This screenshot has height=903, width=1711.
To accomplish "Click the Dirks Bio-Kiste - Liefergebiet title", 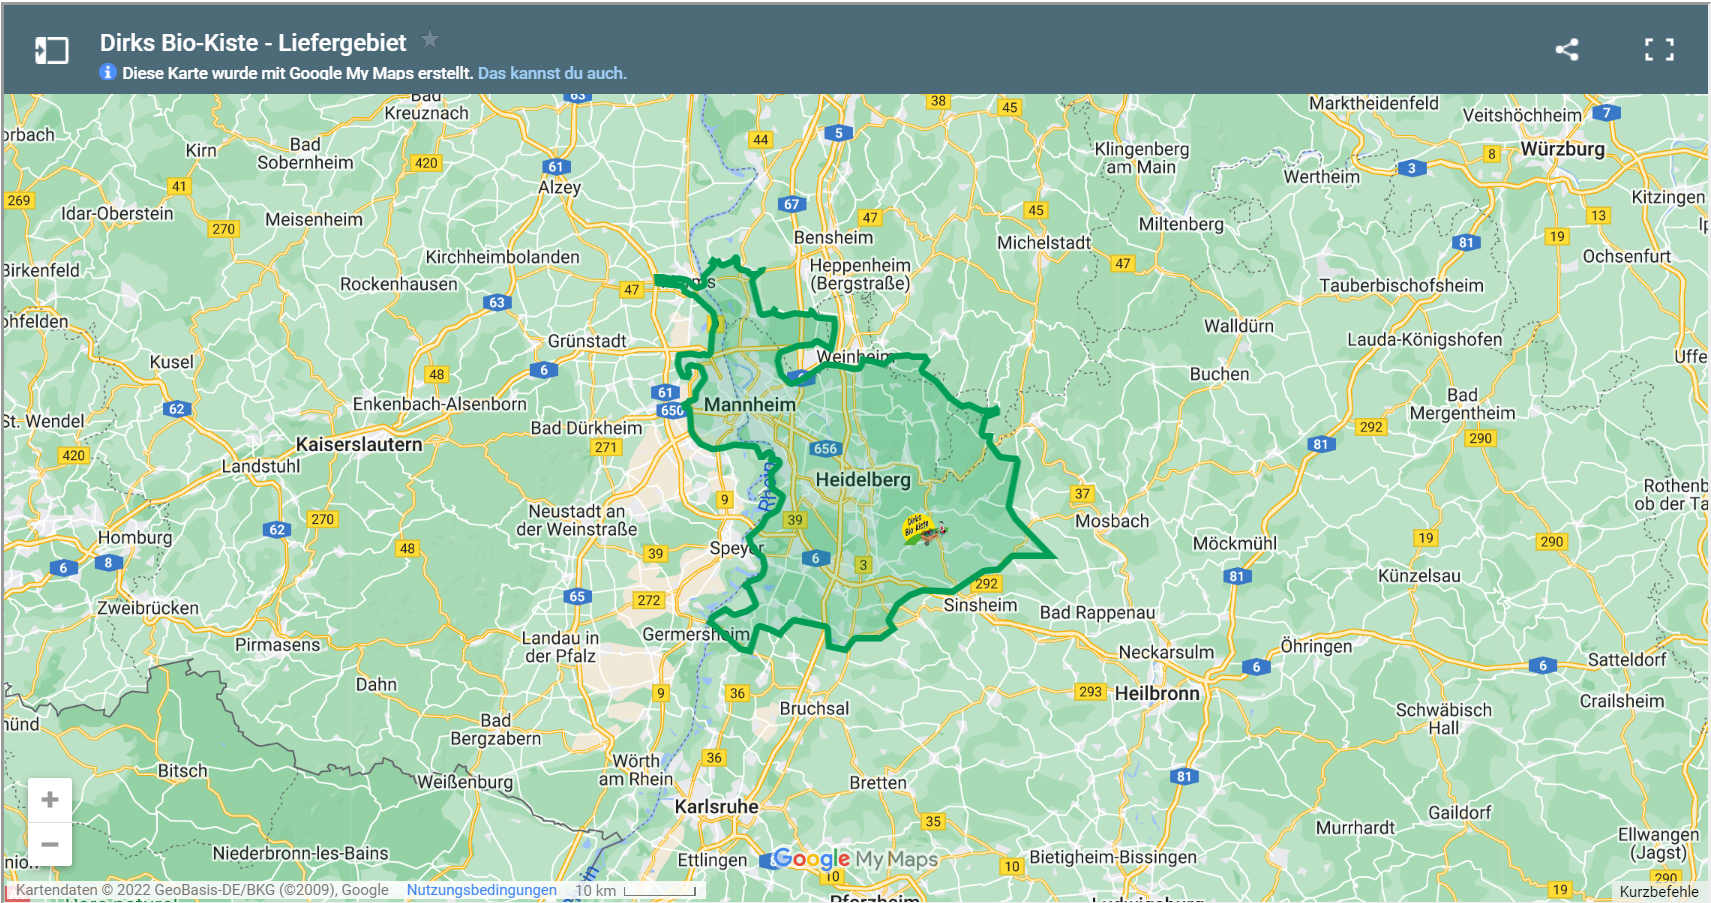I will [253, 43].
